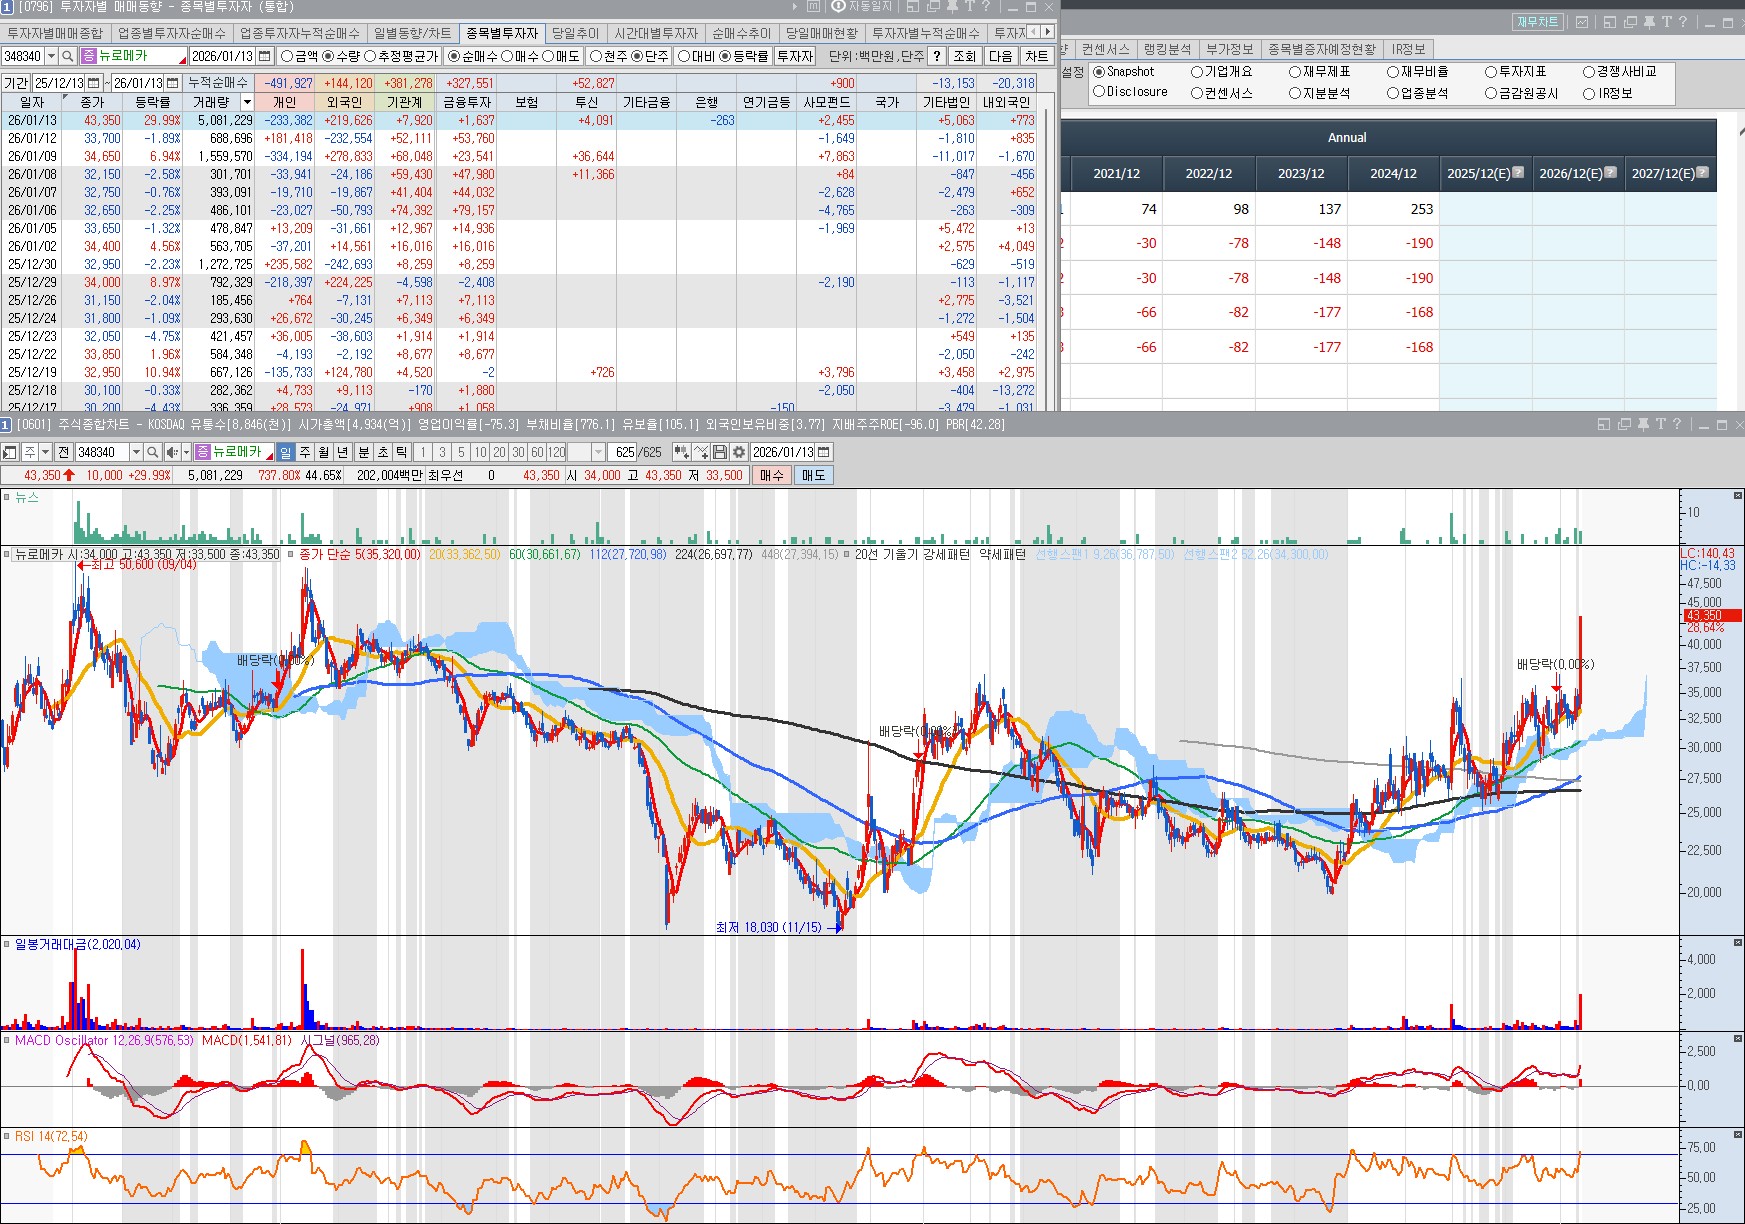This screenshot has width=1745, height=1224.
Task: Select the 기업개요 radio option
Action: pos(1197,72)
